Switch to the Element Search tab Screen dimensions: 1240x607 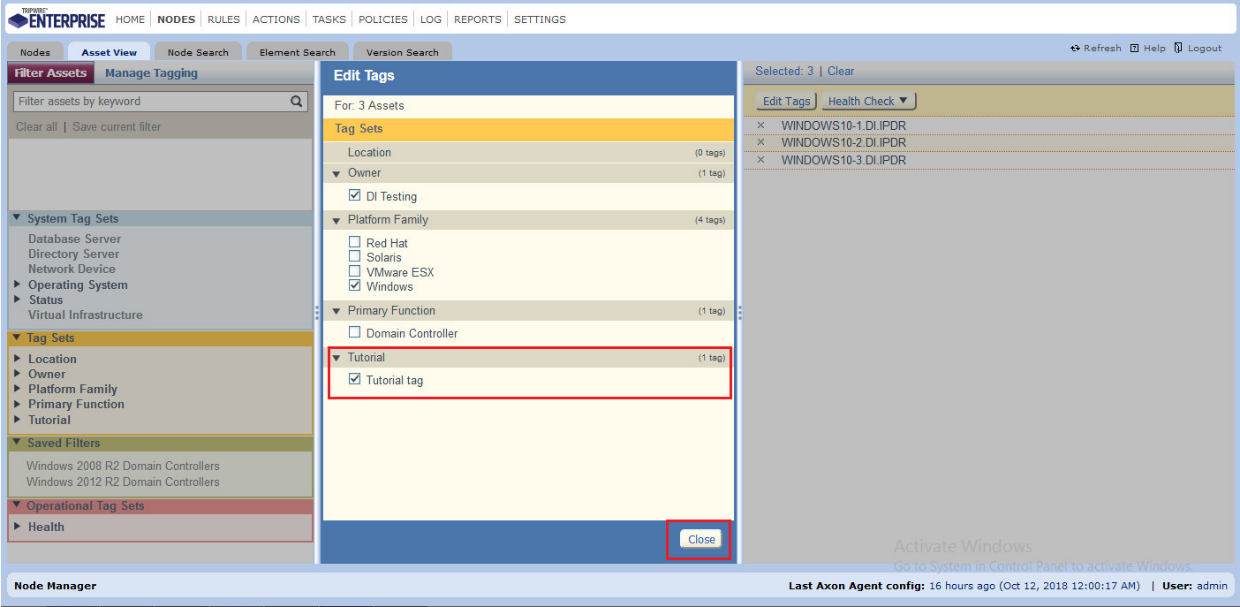point(297,52)
